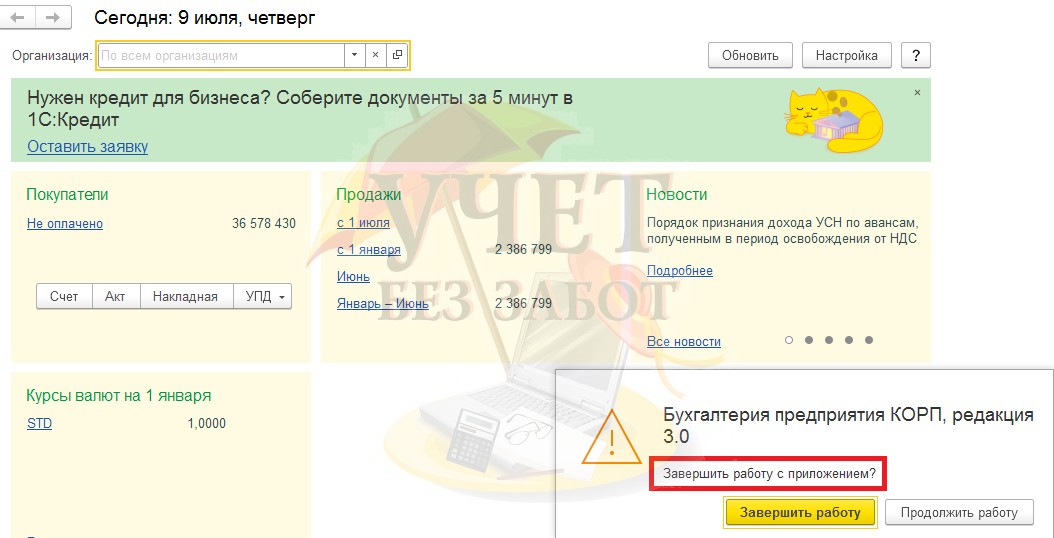This screenshot has height=538, width=1054.
Task: Open the Июнь sales link
Action: [353, 276]
